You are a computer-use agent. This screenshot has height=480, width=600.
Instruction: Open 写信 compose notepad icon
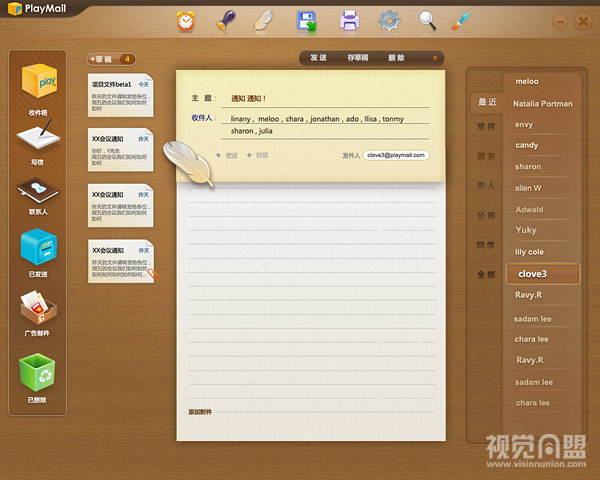pos(38,135)
